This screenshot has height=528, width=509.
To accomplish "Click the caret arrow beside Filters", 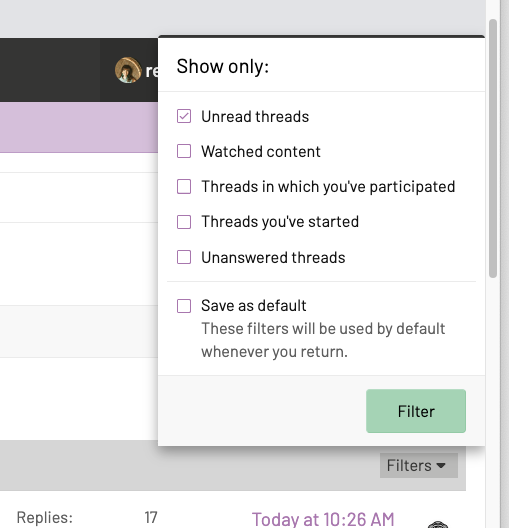I will point(441,466).
